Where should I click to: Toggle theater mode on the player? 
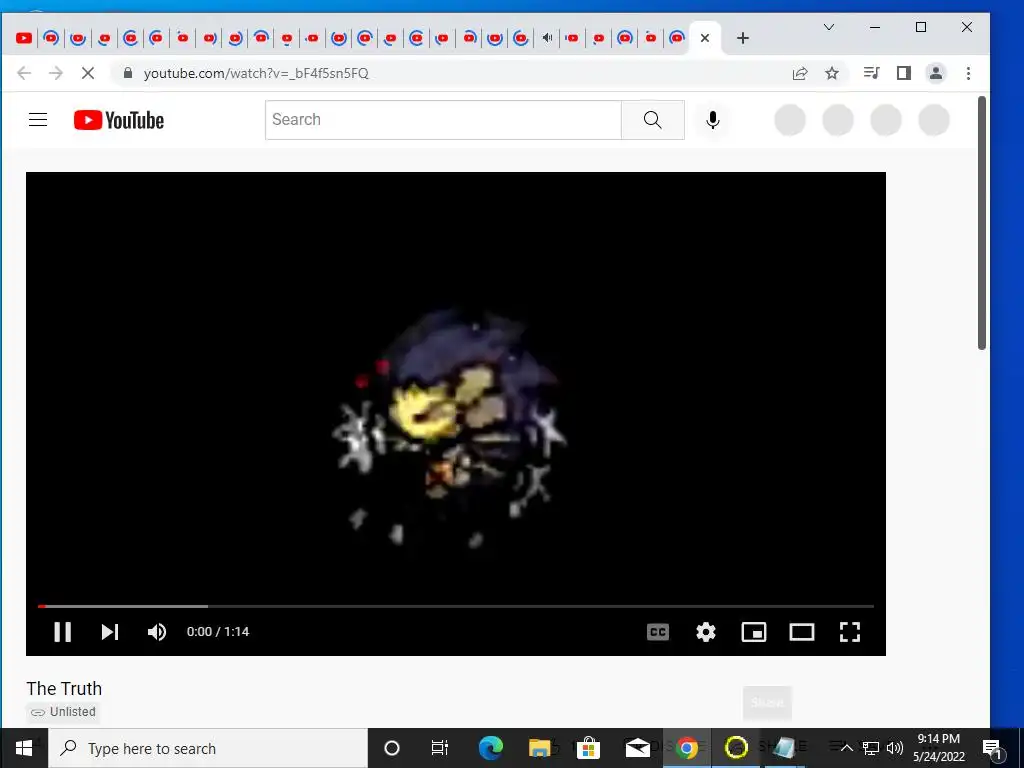[801, 632]
